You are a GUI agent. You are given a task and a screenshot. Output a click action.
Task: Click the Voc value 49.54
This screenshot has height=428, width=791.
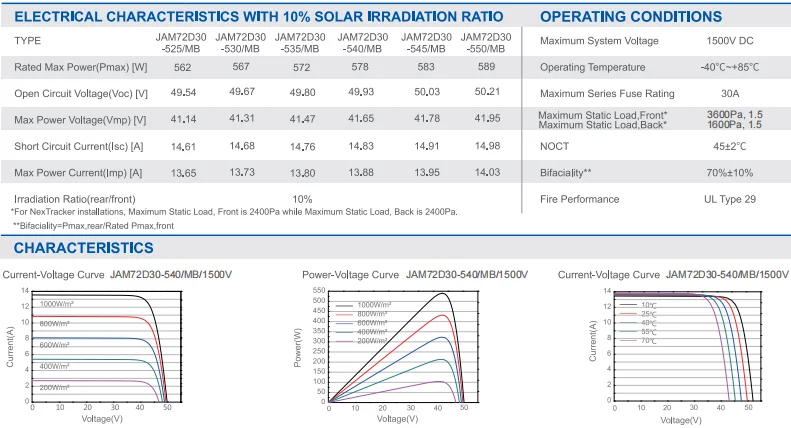coord(183,92)
